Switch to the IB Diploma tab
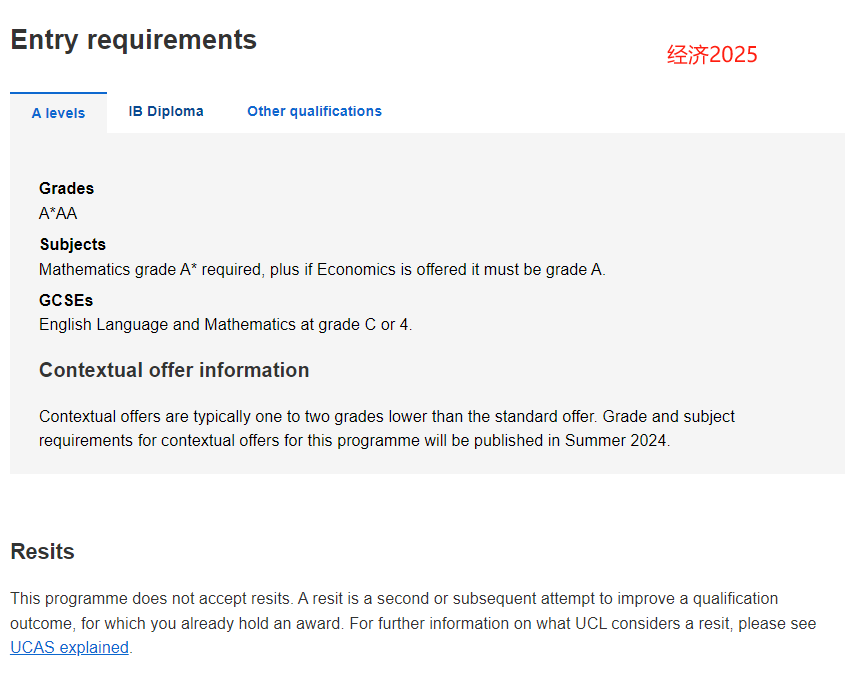The height and width of the screenshot is (681, 847). [166, 111]
